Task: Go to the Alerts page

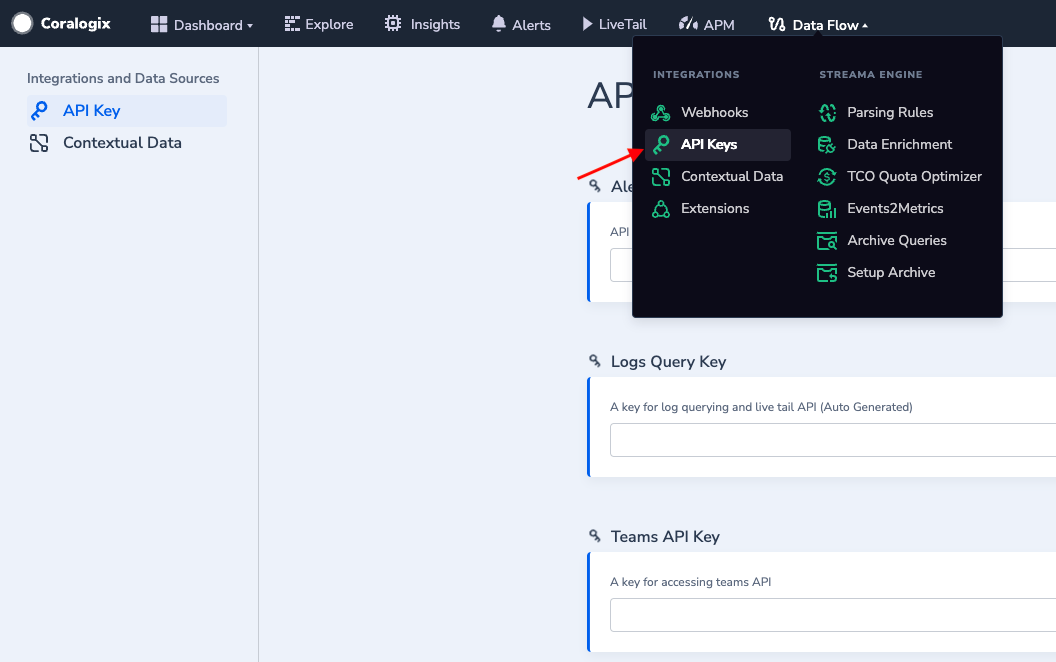Action: tap(521, 25)
